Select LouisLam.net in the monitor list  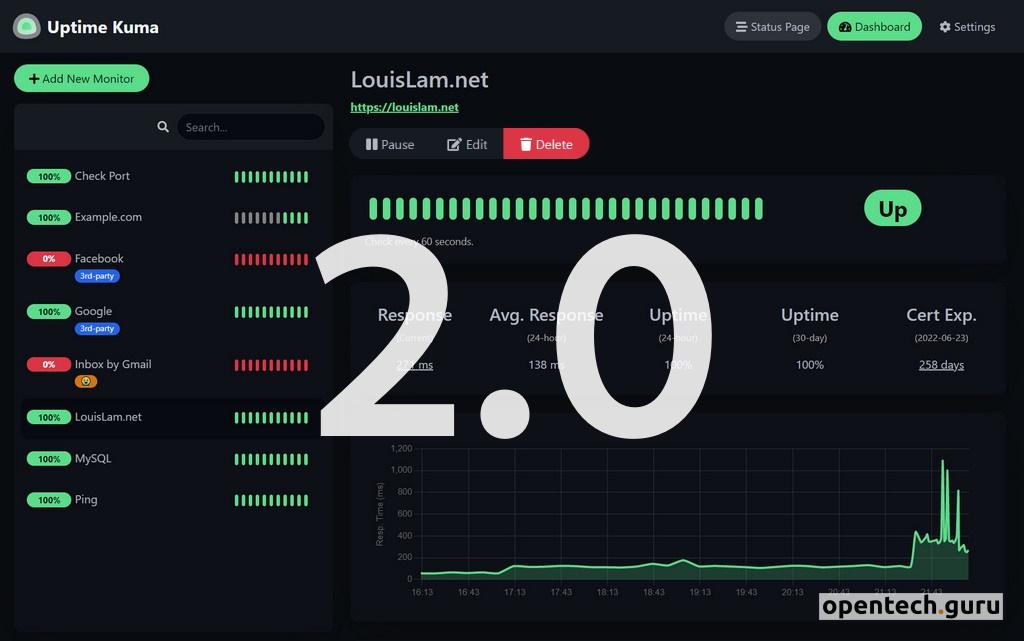pos(171,417)
